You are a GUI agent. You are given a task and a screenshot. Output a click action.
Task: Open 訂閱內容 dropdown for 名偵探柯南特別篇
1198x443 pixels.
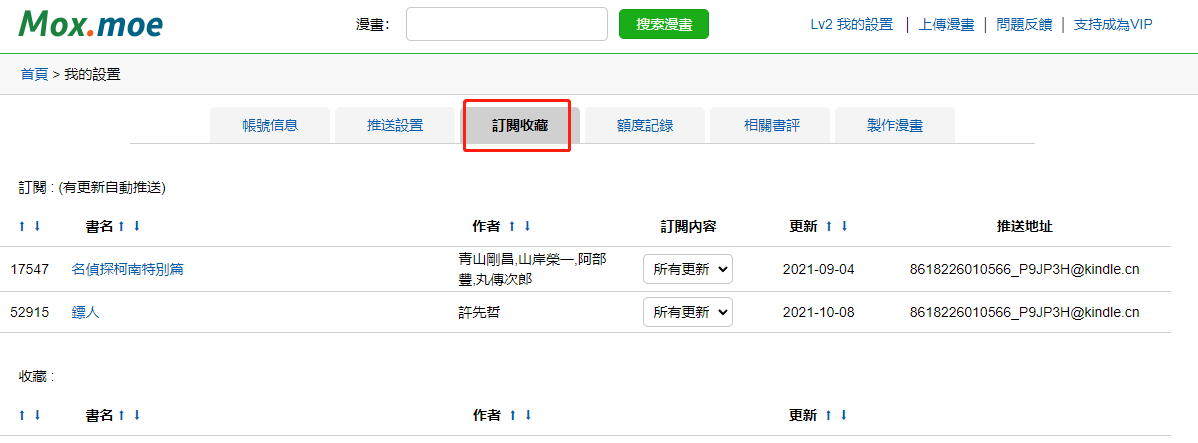688,269
